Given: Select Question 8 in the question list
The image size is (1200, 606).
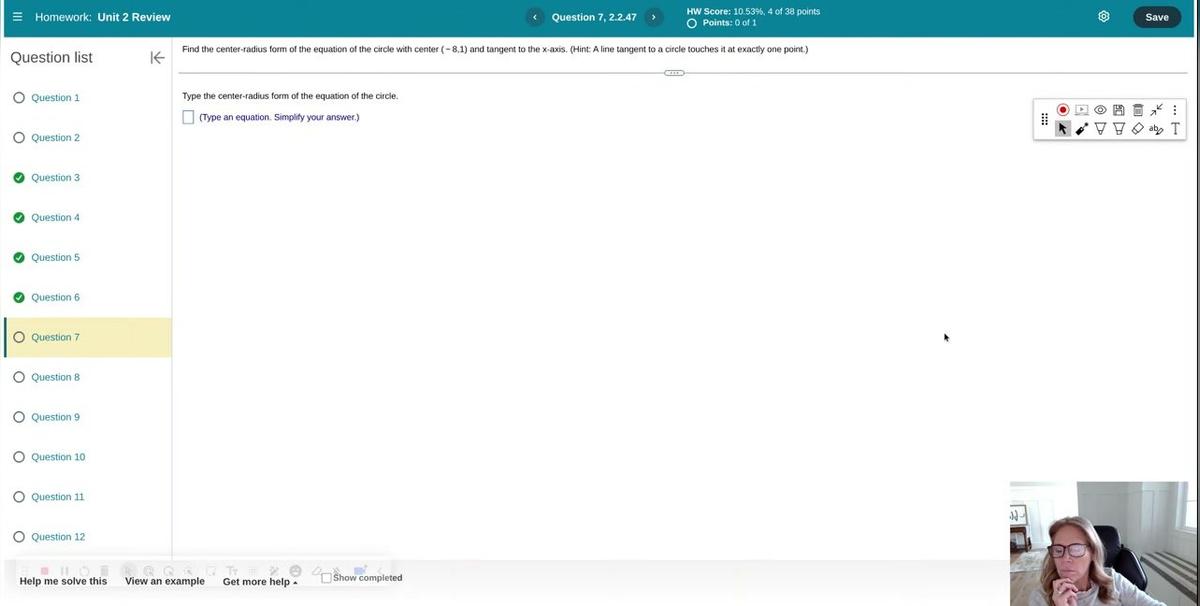Looking at the screenshot, I should tap(55, 377).
